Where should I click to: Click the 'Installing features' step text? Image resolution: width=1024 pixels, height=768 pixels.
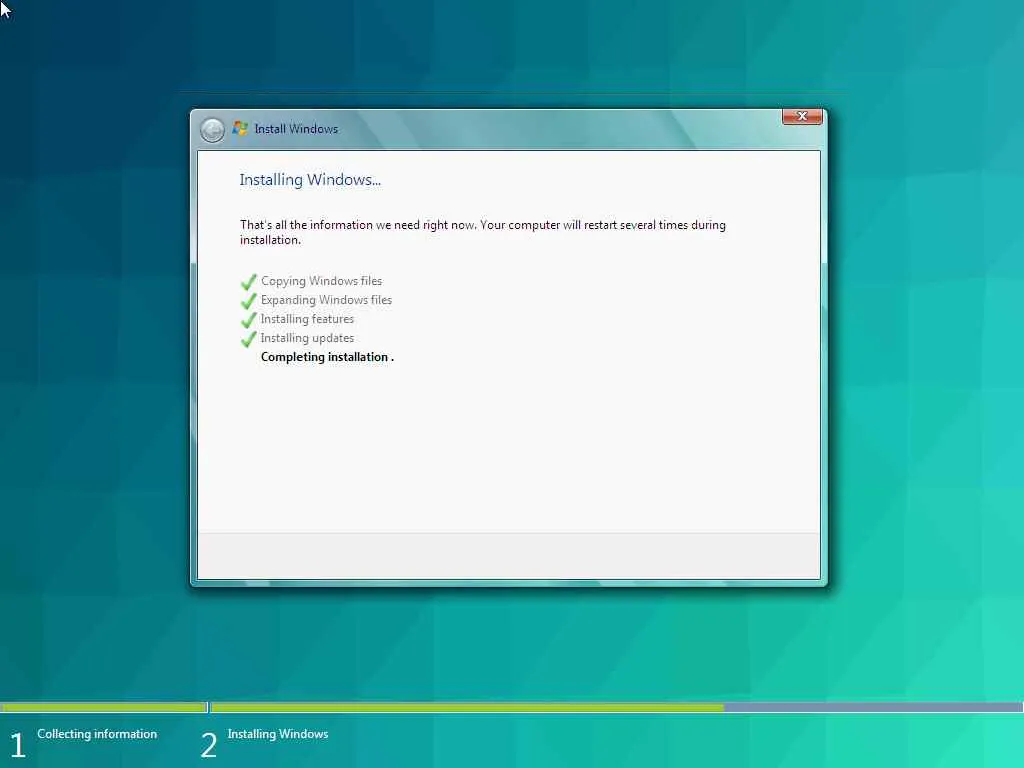point(307,319)
